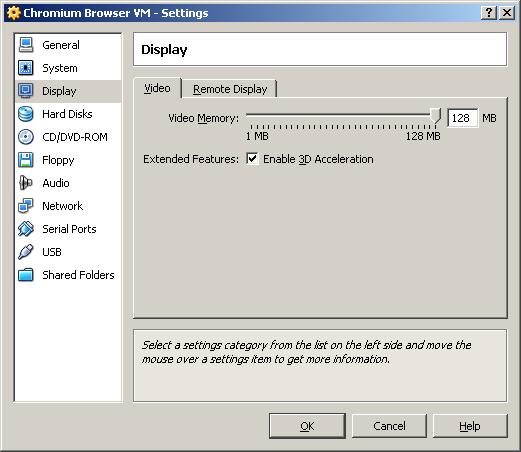Click the Hard Disks stack icon
Screen dimensions: 521x452
26,114
